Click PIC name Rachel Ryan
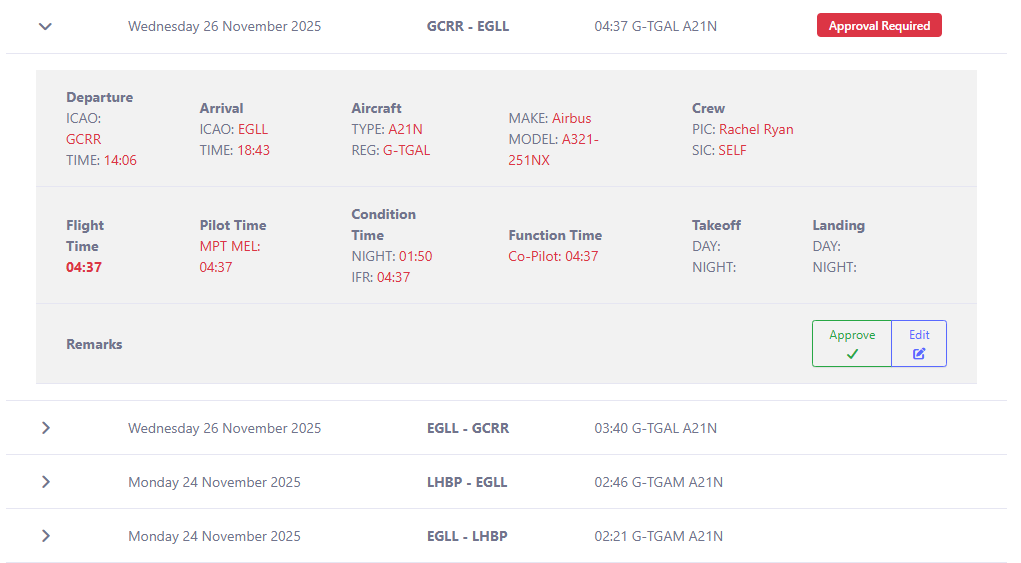 coord(756,129)
